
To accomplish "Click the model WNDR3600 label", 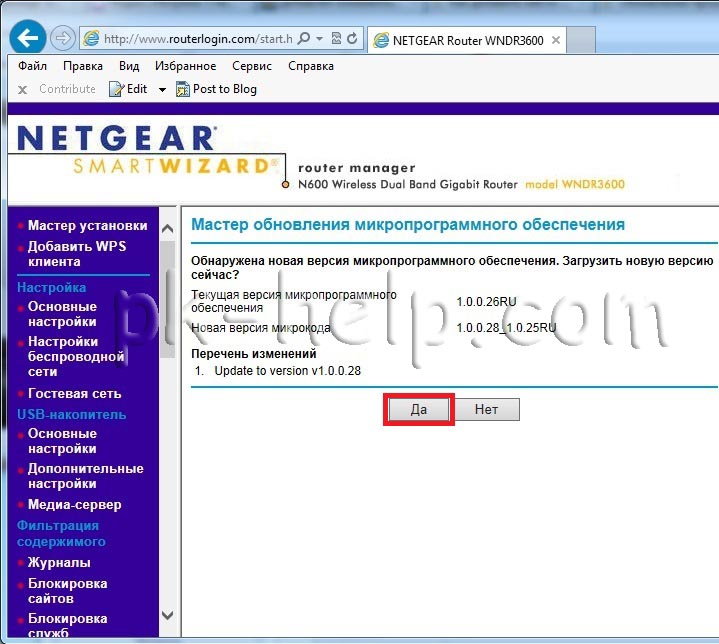I will 575,184.
